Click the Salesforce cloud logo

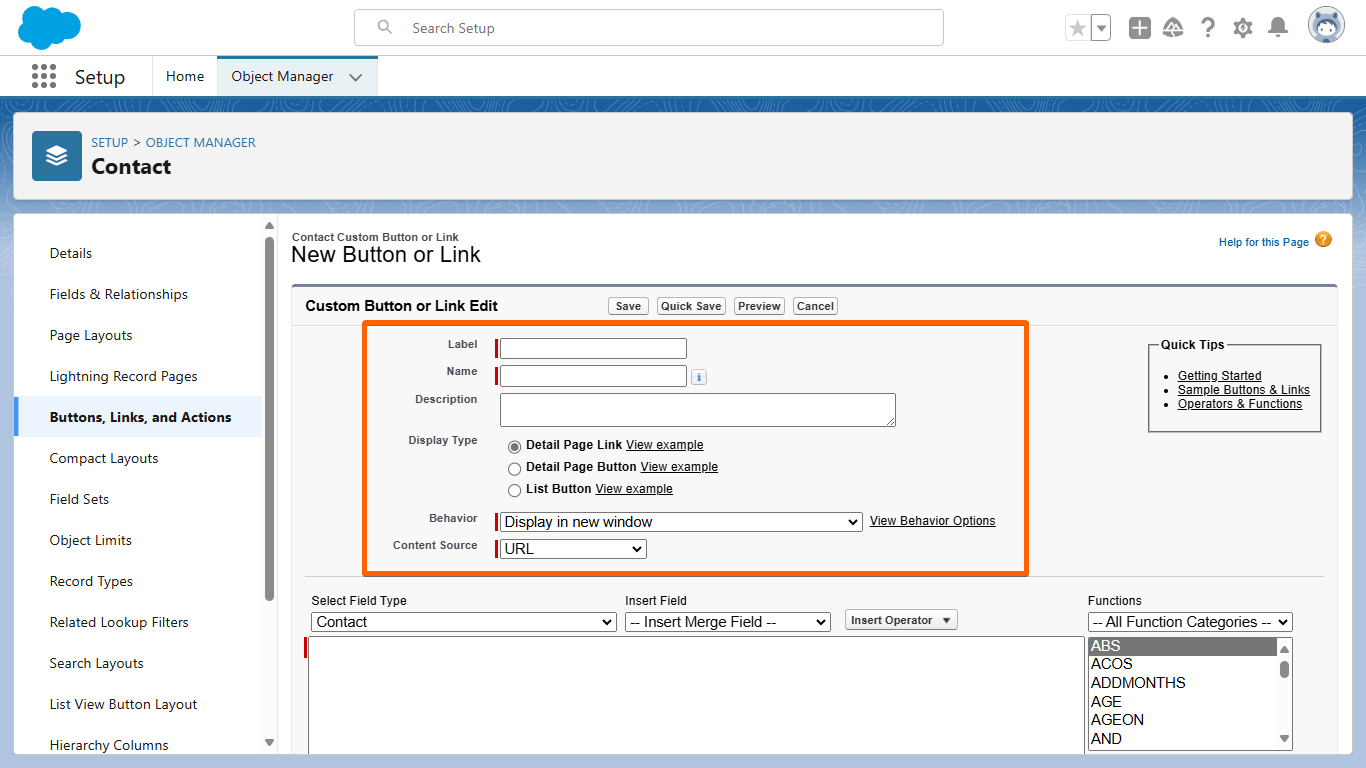pyautogui.click(x=49, y=27)
